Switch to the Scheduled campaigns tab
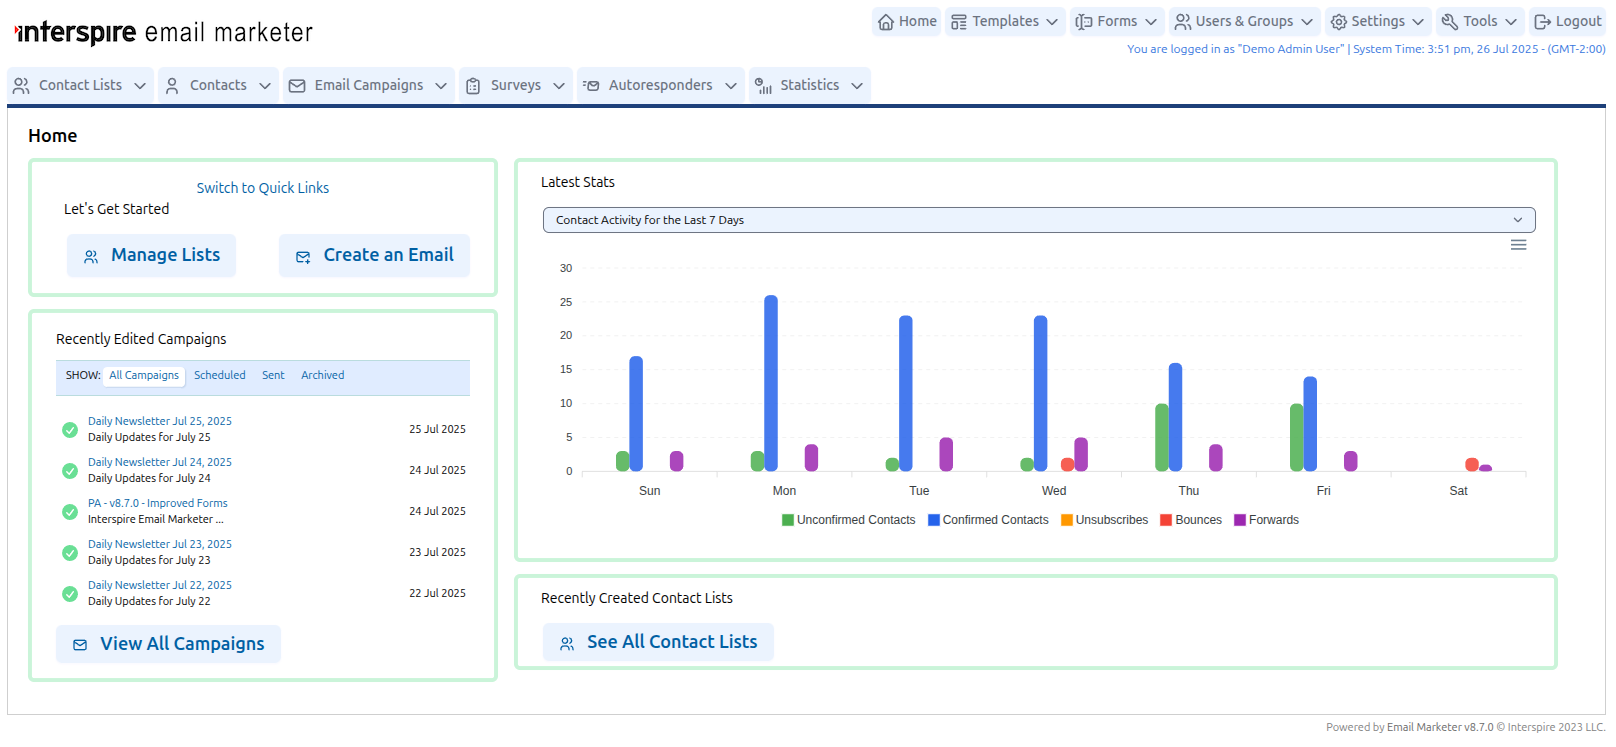The width and height of the screenshot is (1616, 747). [x=219, y=376]
